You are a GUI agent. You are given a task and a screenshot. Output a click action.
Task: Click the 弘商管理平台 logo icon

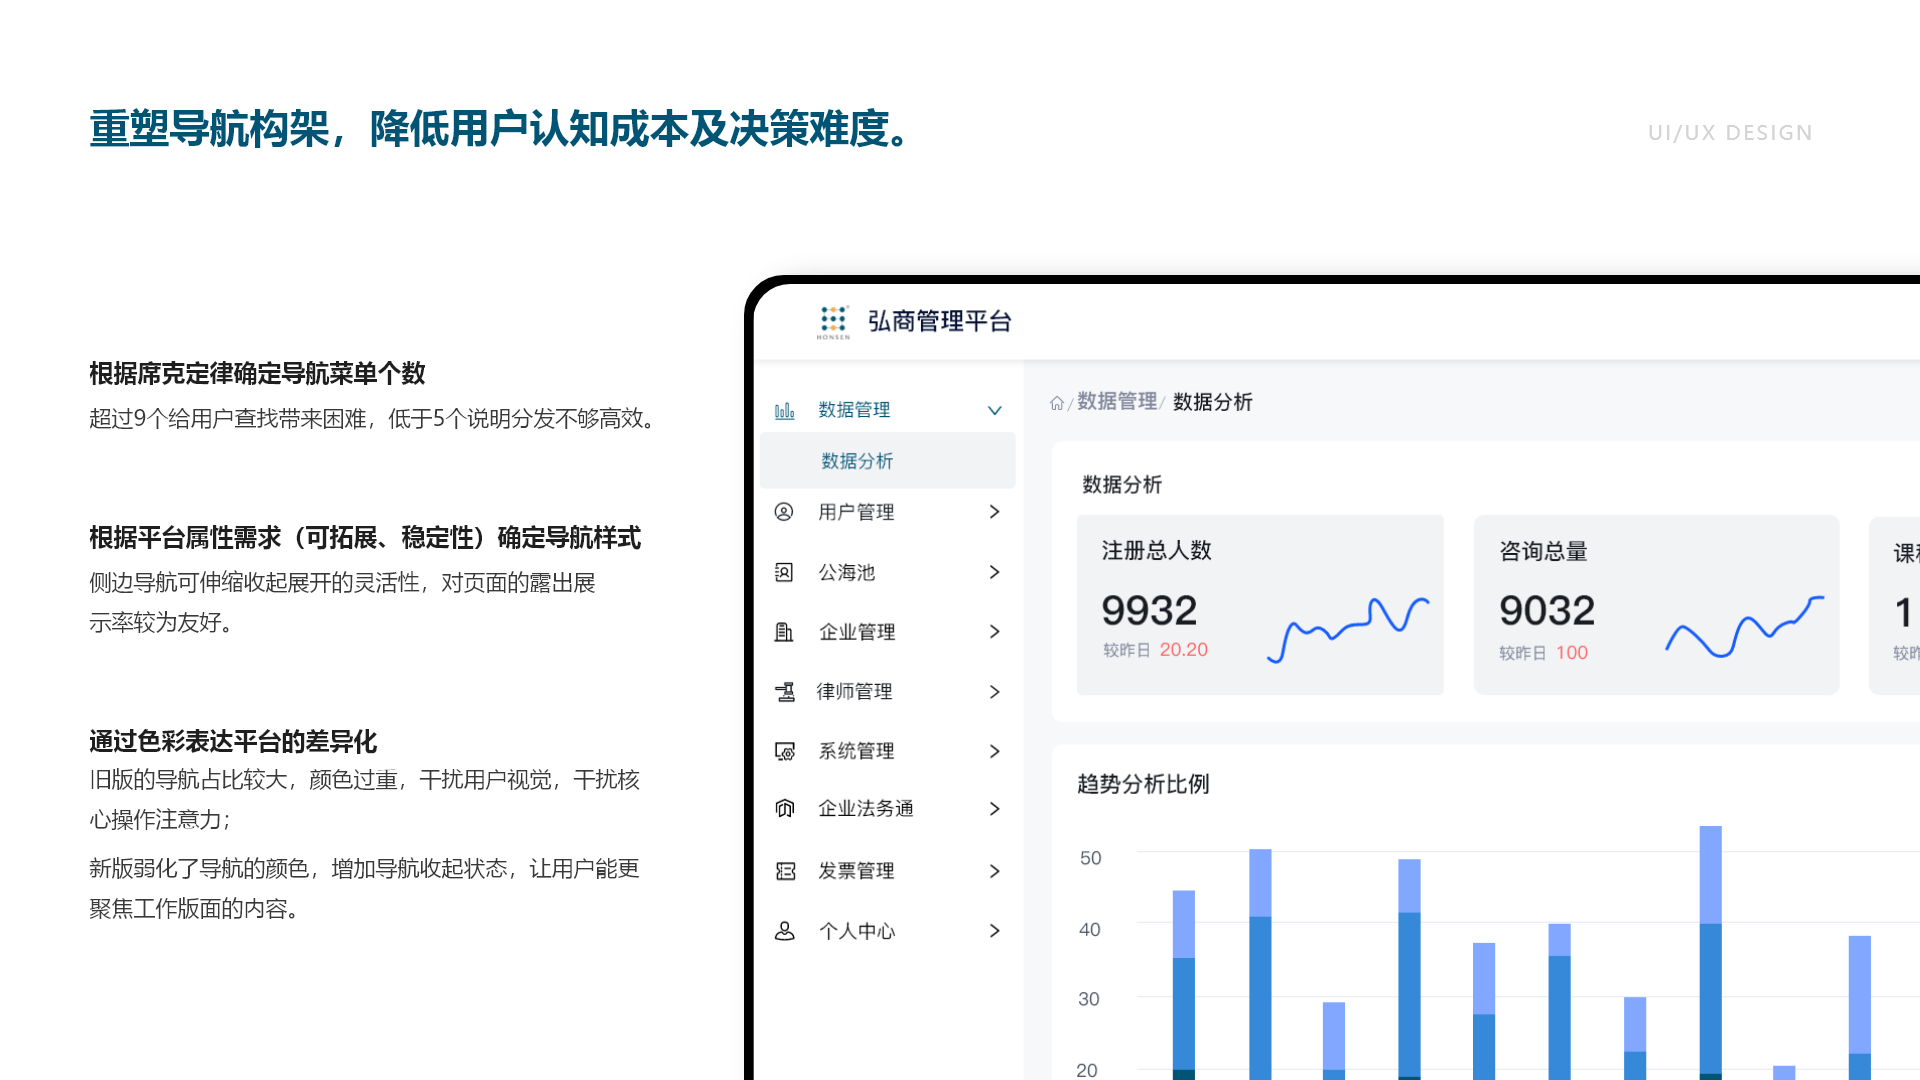[833, 321]
